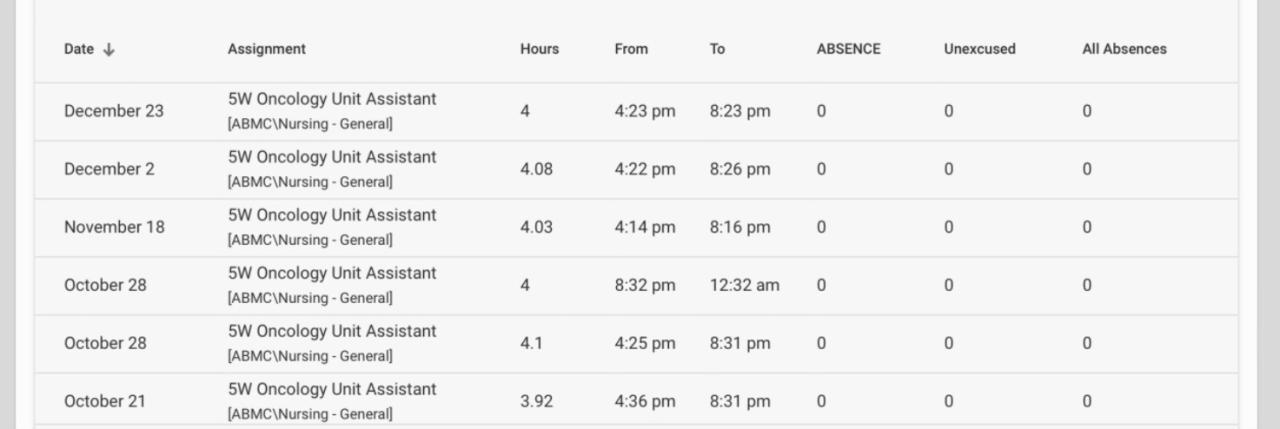
Task: Open the November 18 date entry
Action: tap(114, 227)
